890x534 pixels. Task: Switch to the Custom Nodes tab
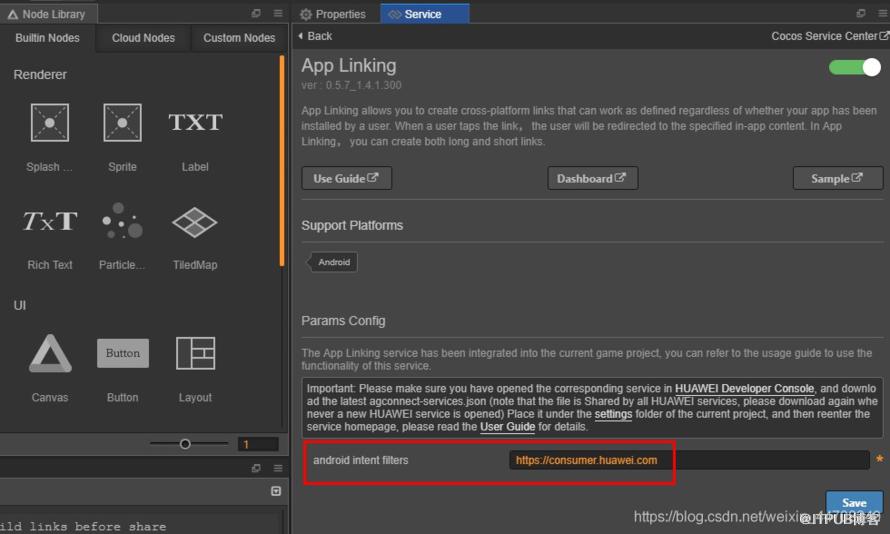pos(239,38)
